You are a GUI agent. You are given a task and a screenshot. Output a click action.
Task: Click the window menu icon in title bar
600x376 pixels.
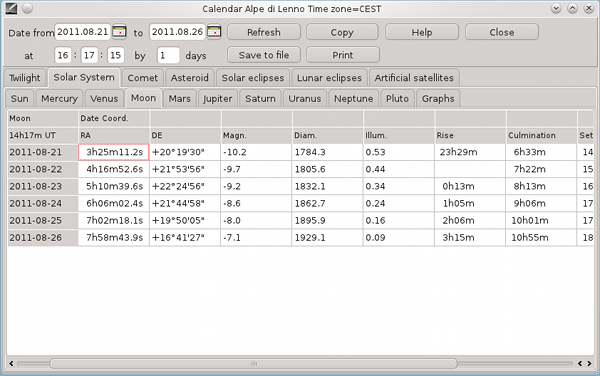point(11,8)
